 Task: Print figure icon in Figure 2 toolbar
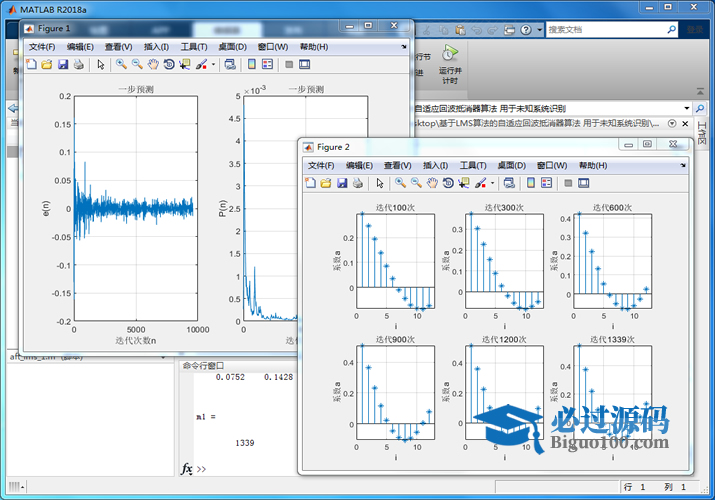click(358, 183)
